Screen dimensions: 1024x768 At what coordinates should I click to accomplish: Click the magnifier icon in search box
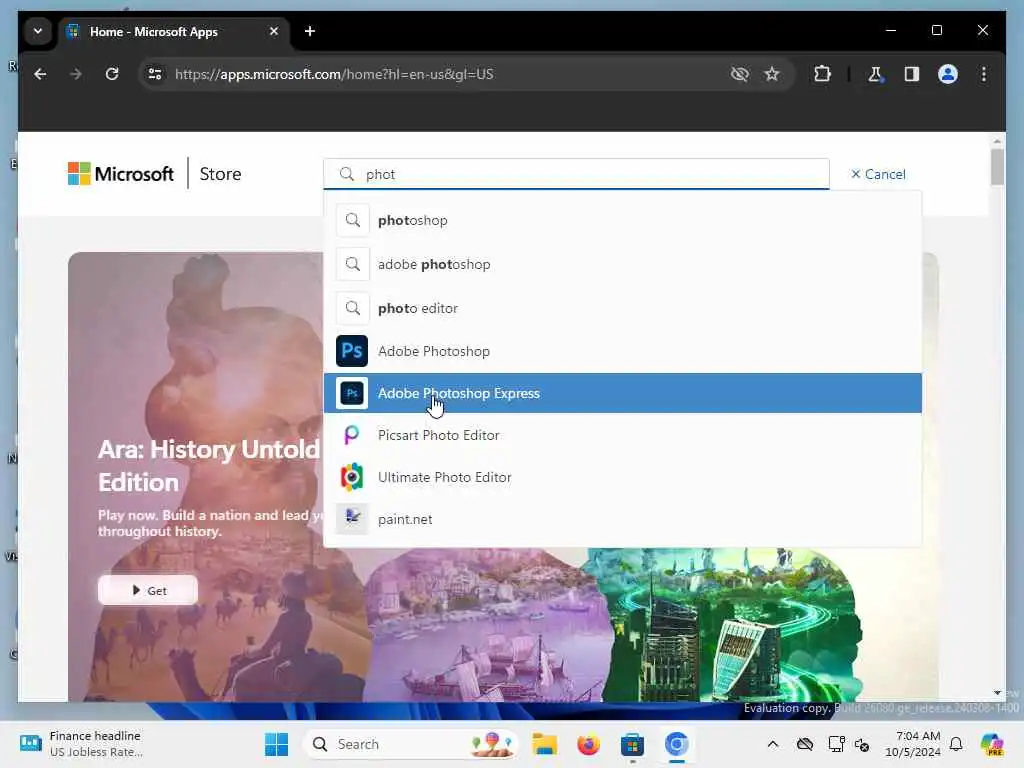click(x=347, y=174)
